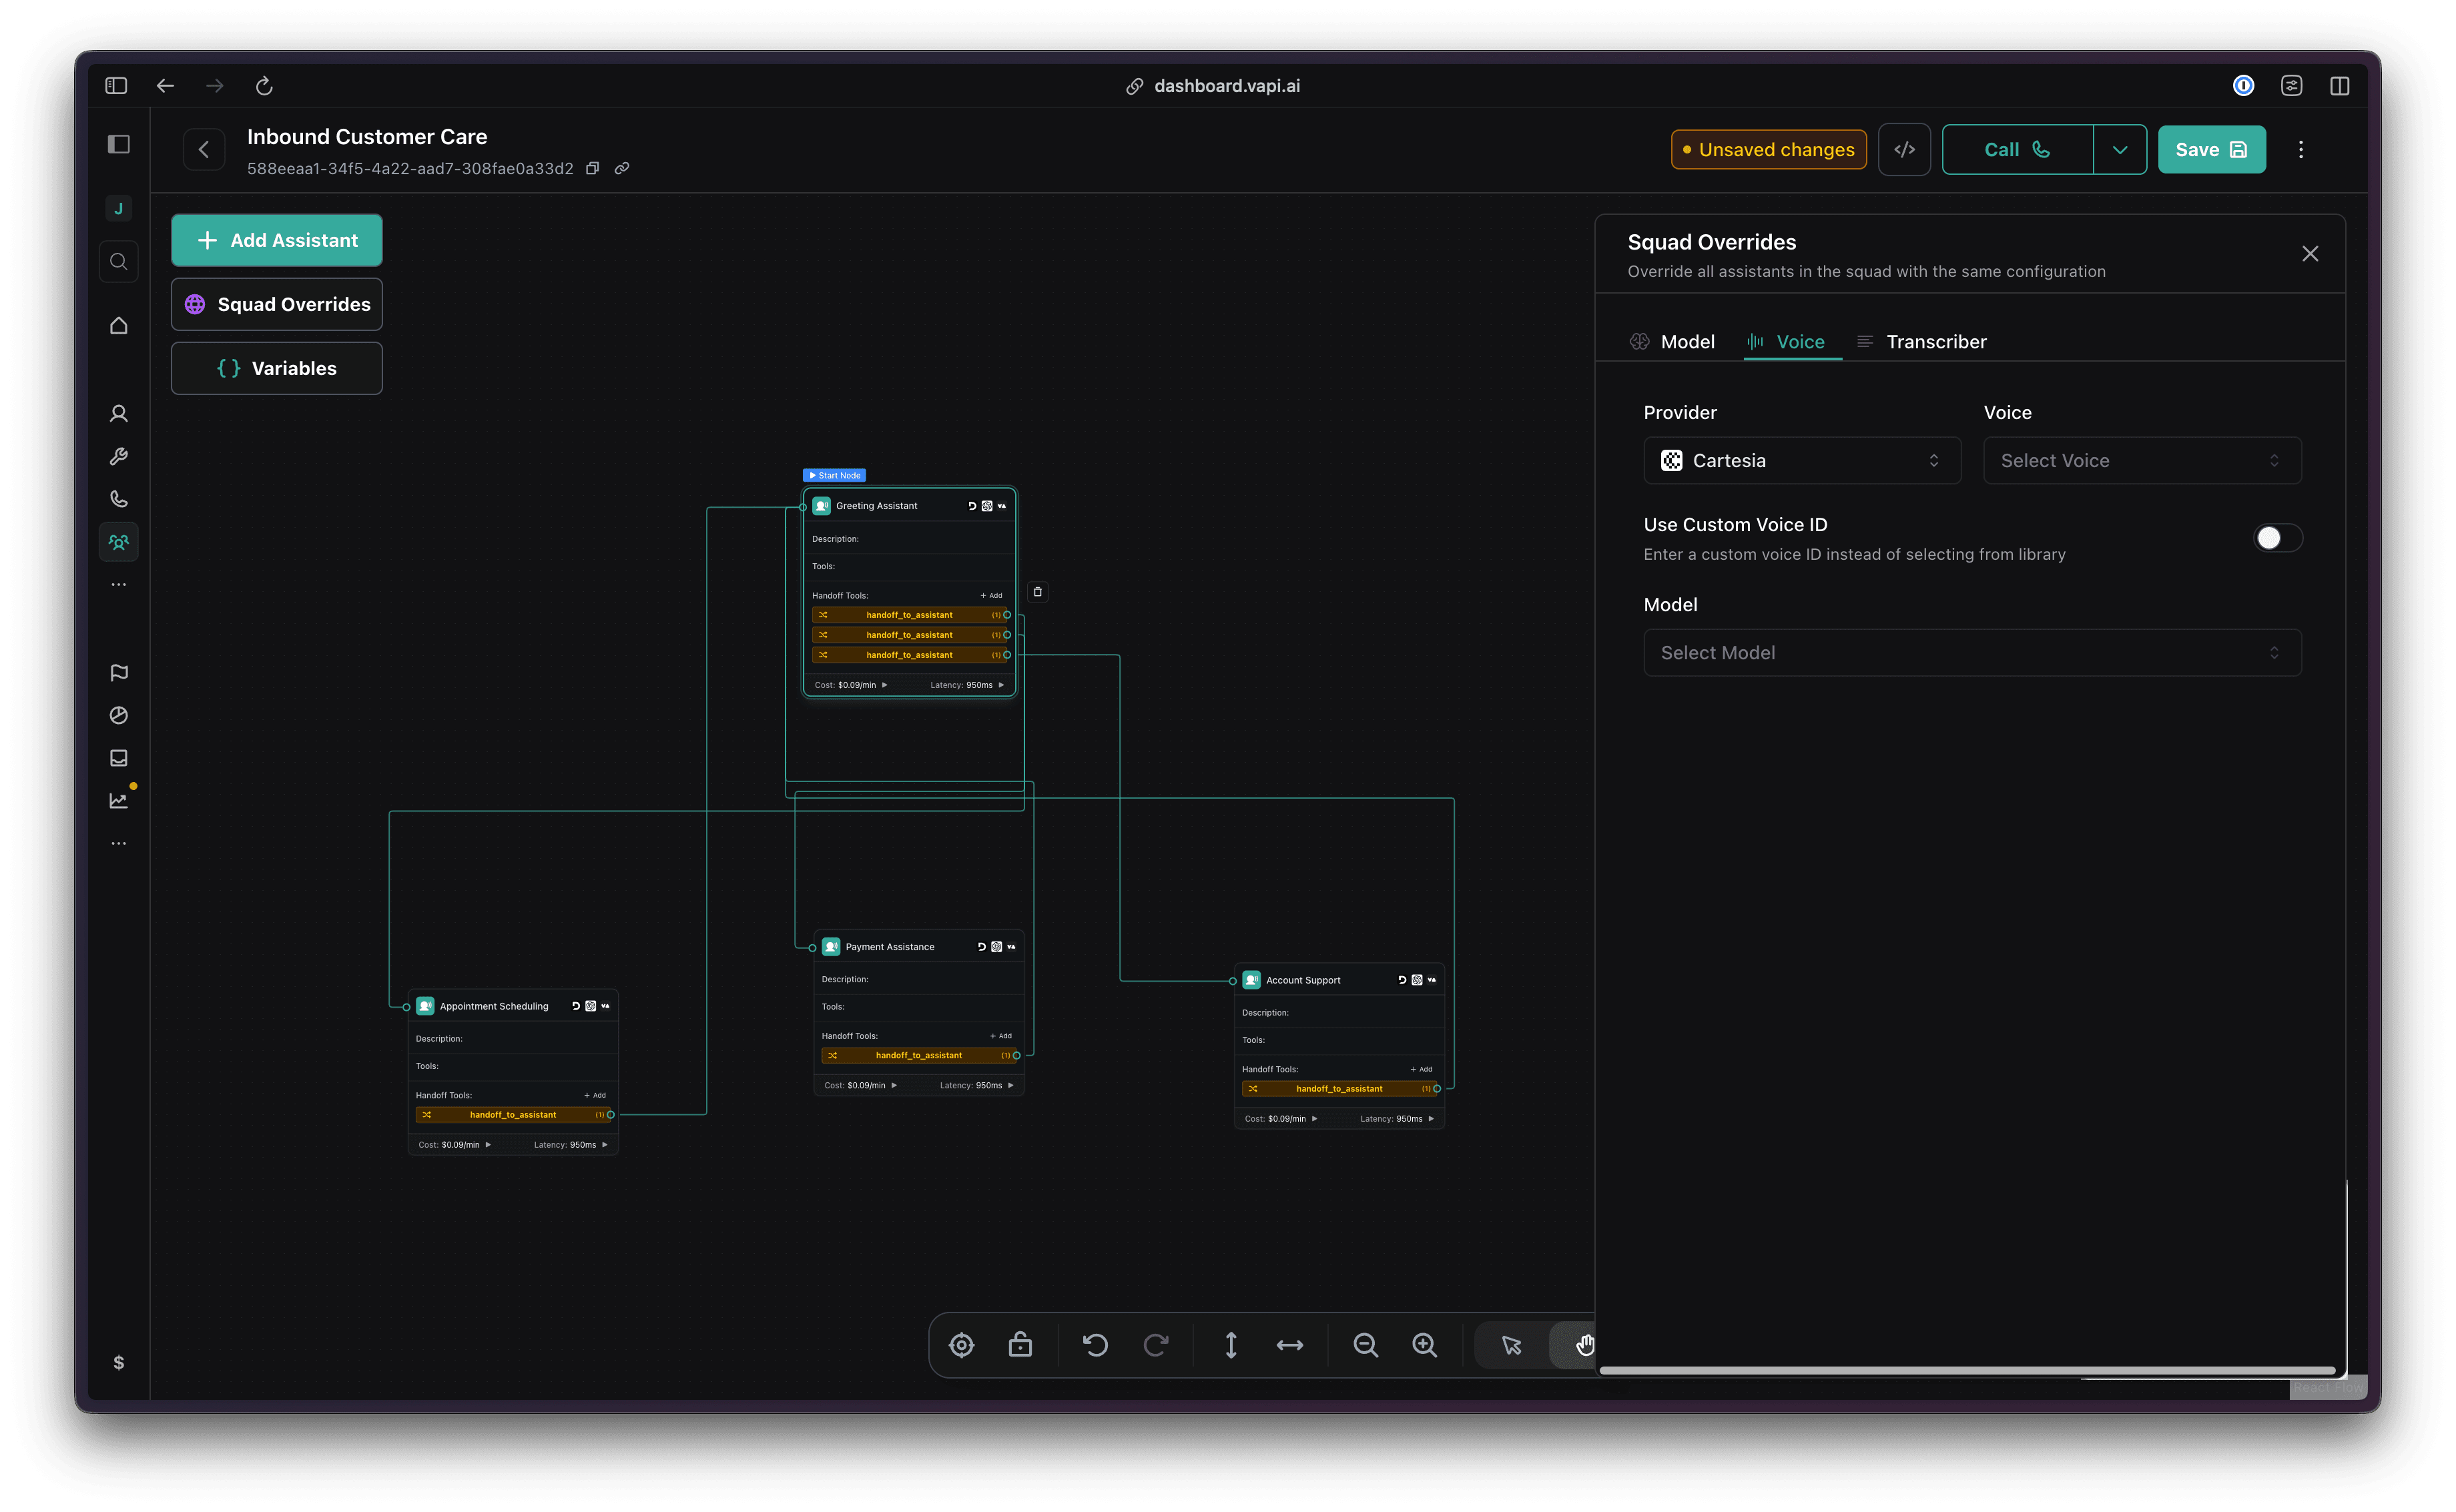Open the Select Voice dropdown
The width and height of the screenshot is (2456, 1512).
tap(2141, 461)
